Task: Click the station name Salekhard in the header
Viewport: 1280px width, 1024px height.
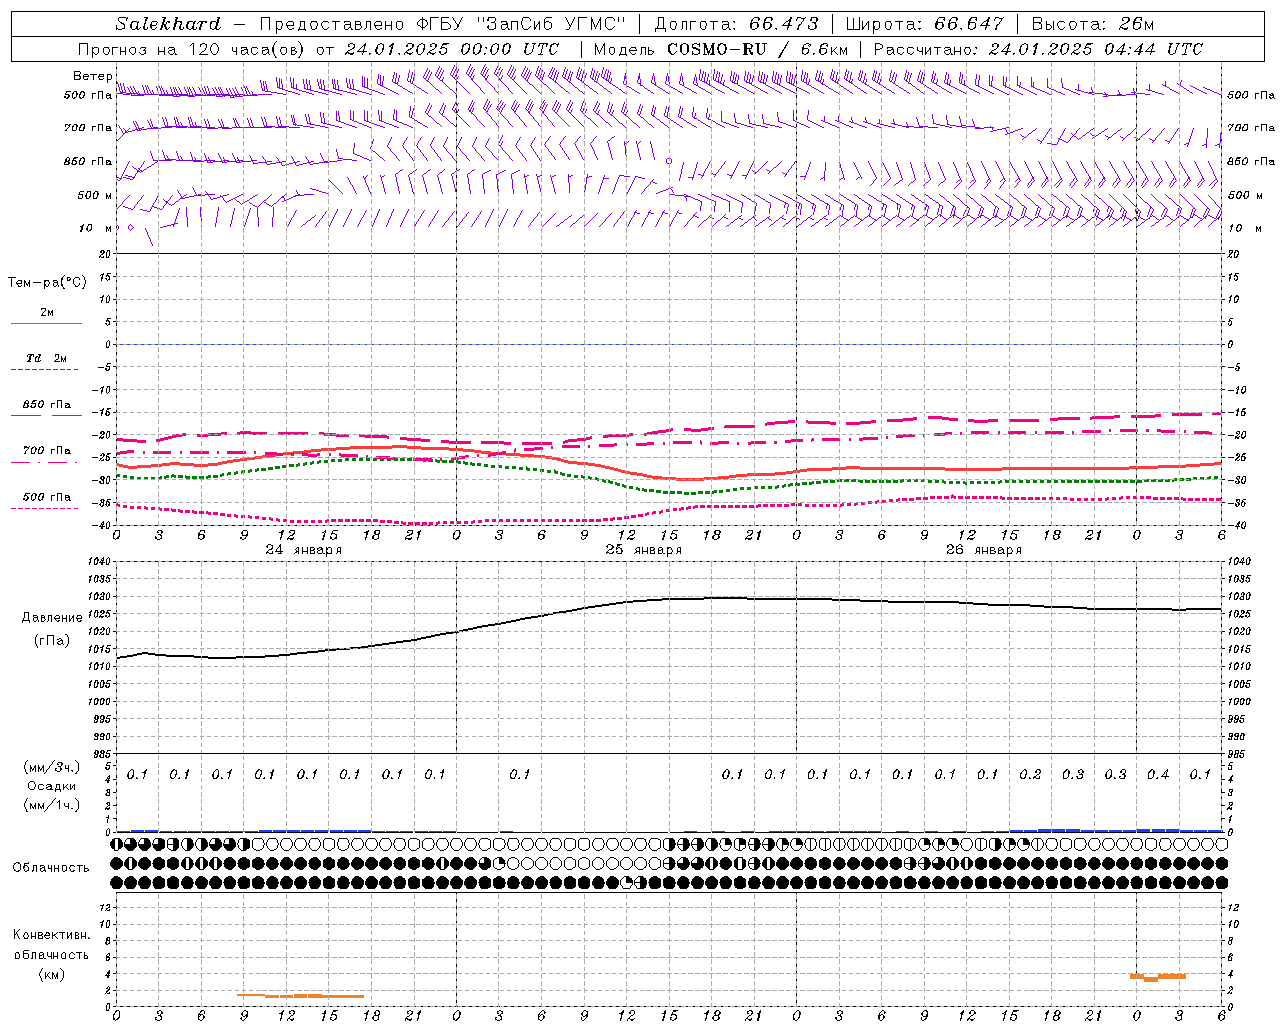Action: coord(168,24)
